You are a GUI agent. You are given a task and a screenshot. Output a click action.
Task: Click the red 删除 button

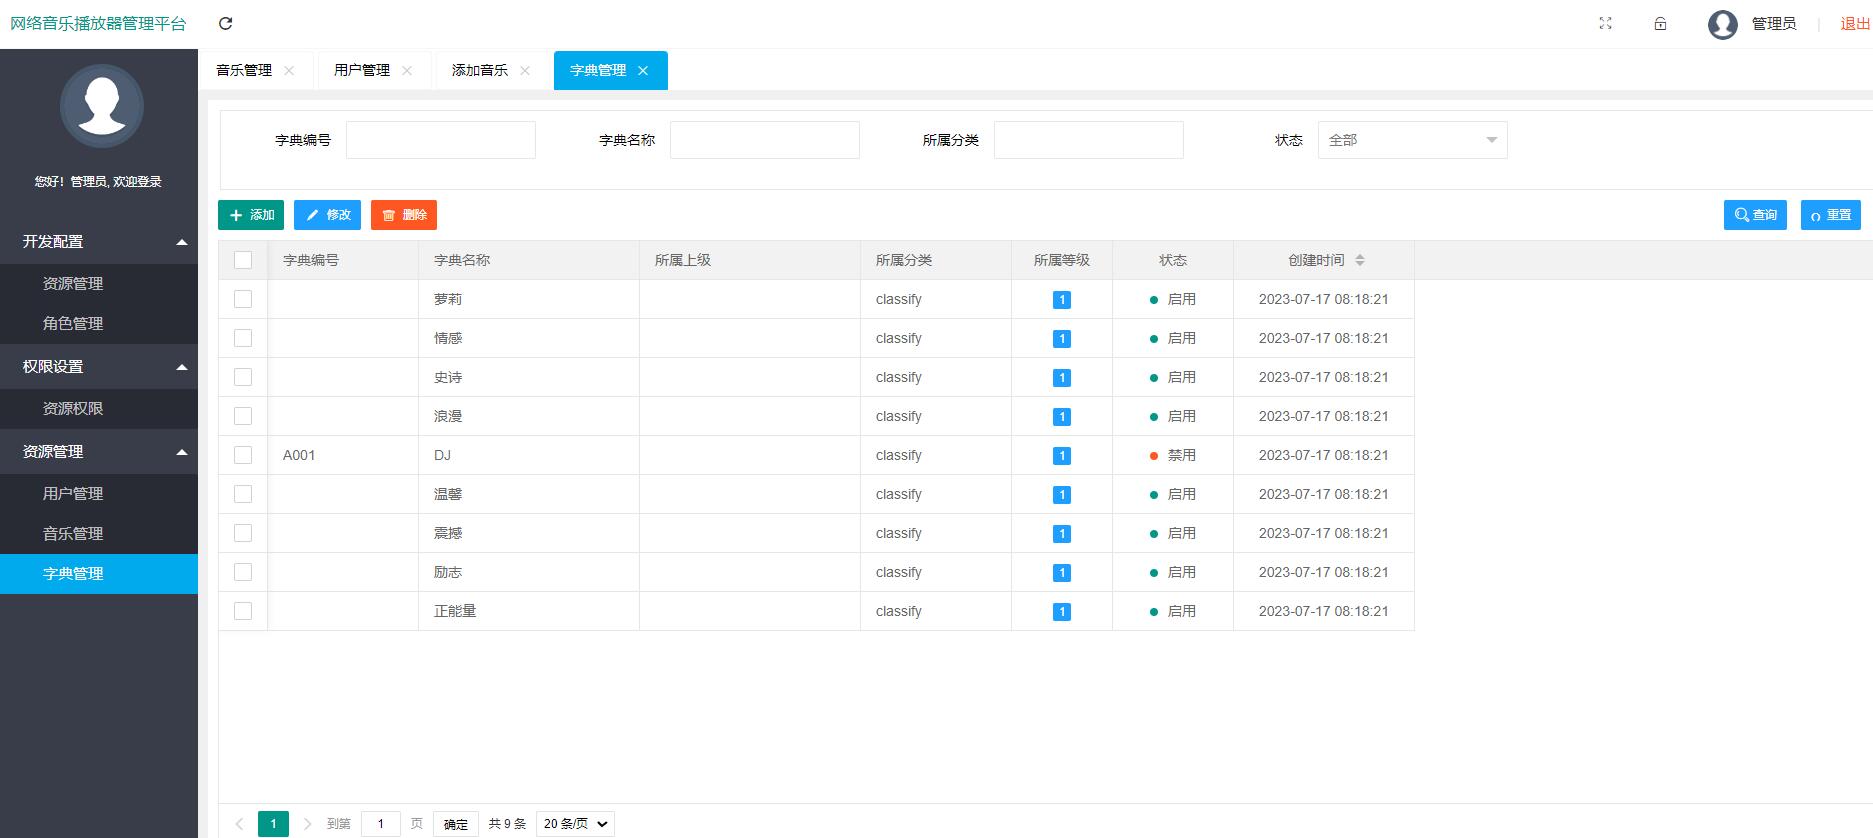tap(404, 215)
